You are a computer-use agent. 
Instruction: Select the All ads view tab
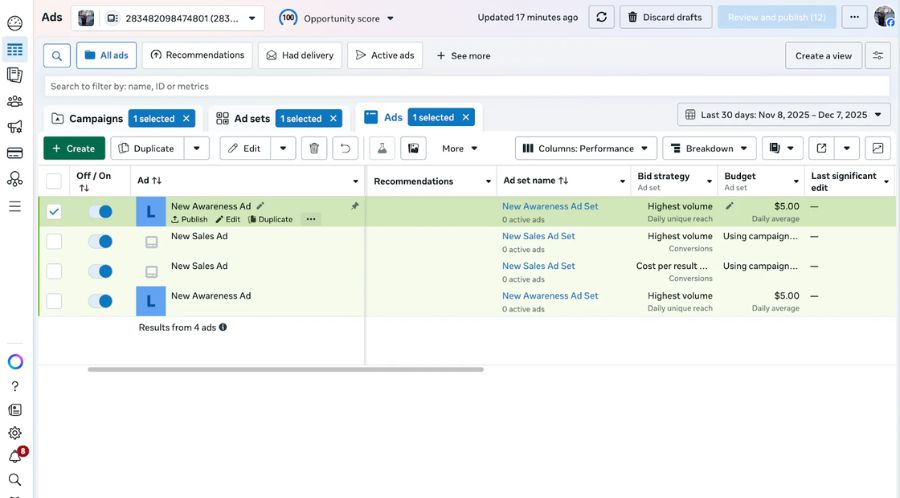point(106,56)
